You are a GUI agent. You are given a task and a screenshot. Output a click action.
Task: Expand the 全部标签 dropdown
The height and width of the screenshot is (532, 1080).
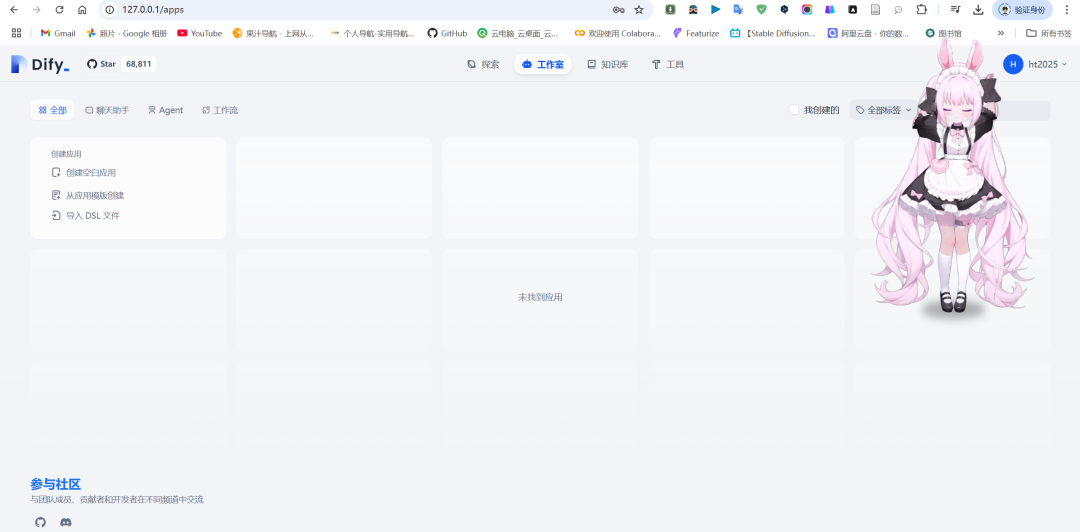coord(883,110)
